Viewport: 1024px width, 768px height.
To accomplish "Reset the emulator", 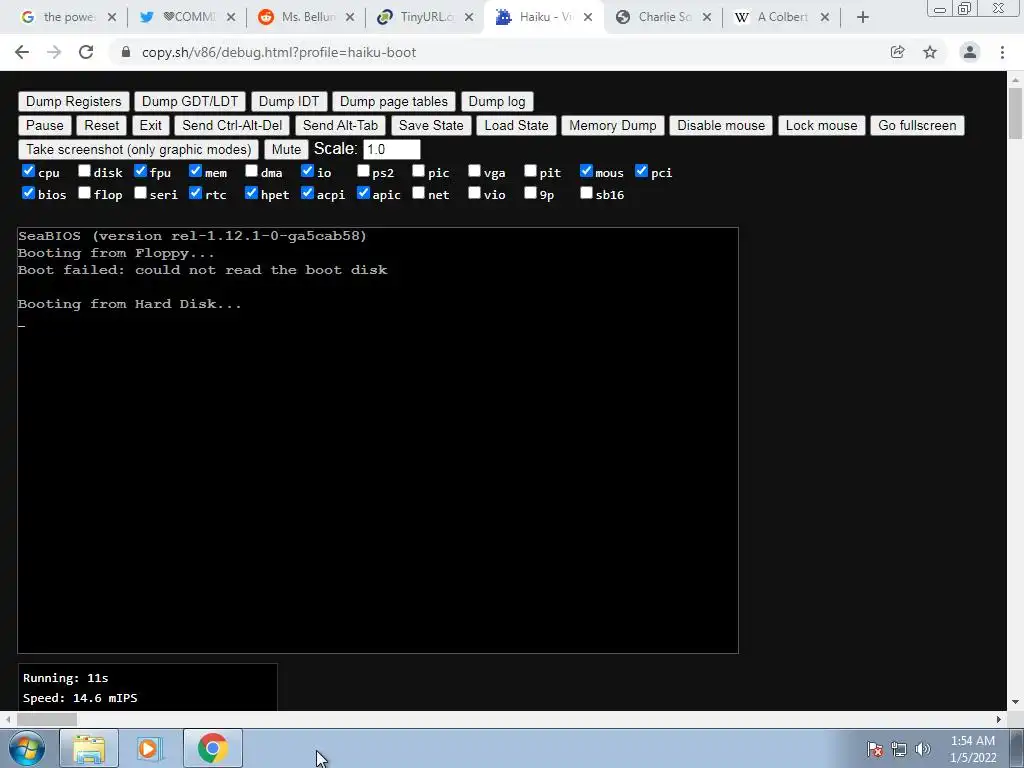I will click(101, 125).
